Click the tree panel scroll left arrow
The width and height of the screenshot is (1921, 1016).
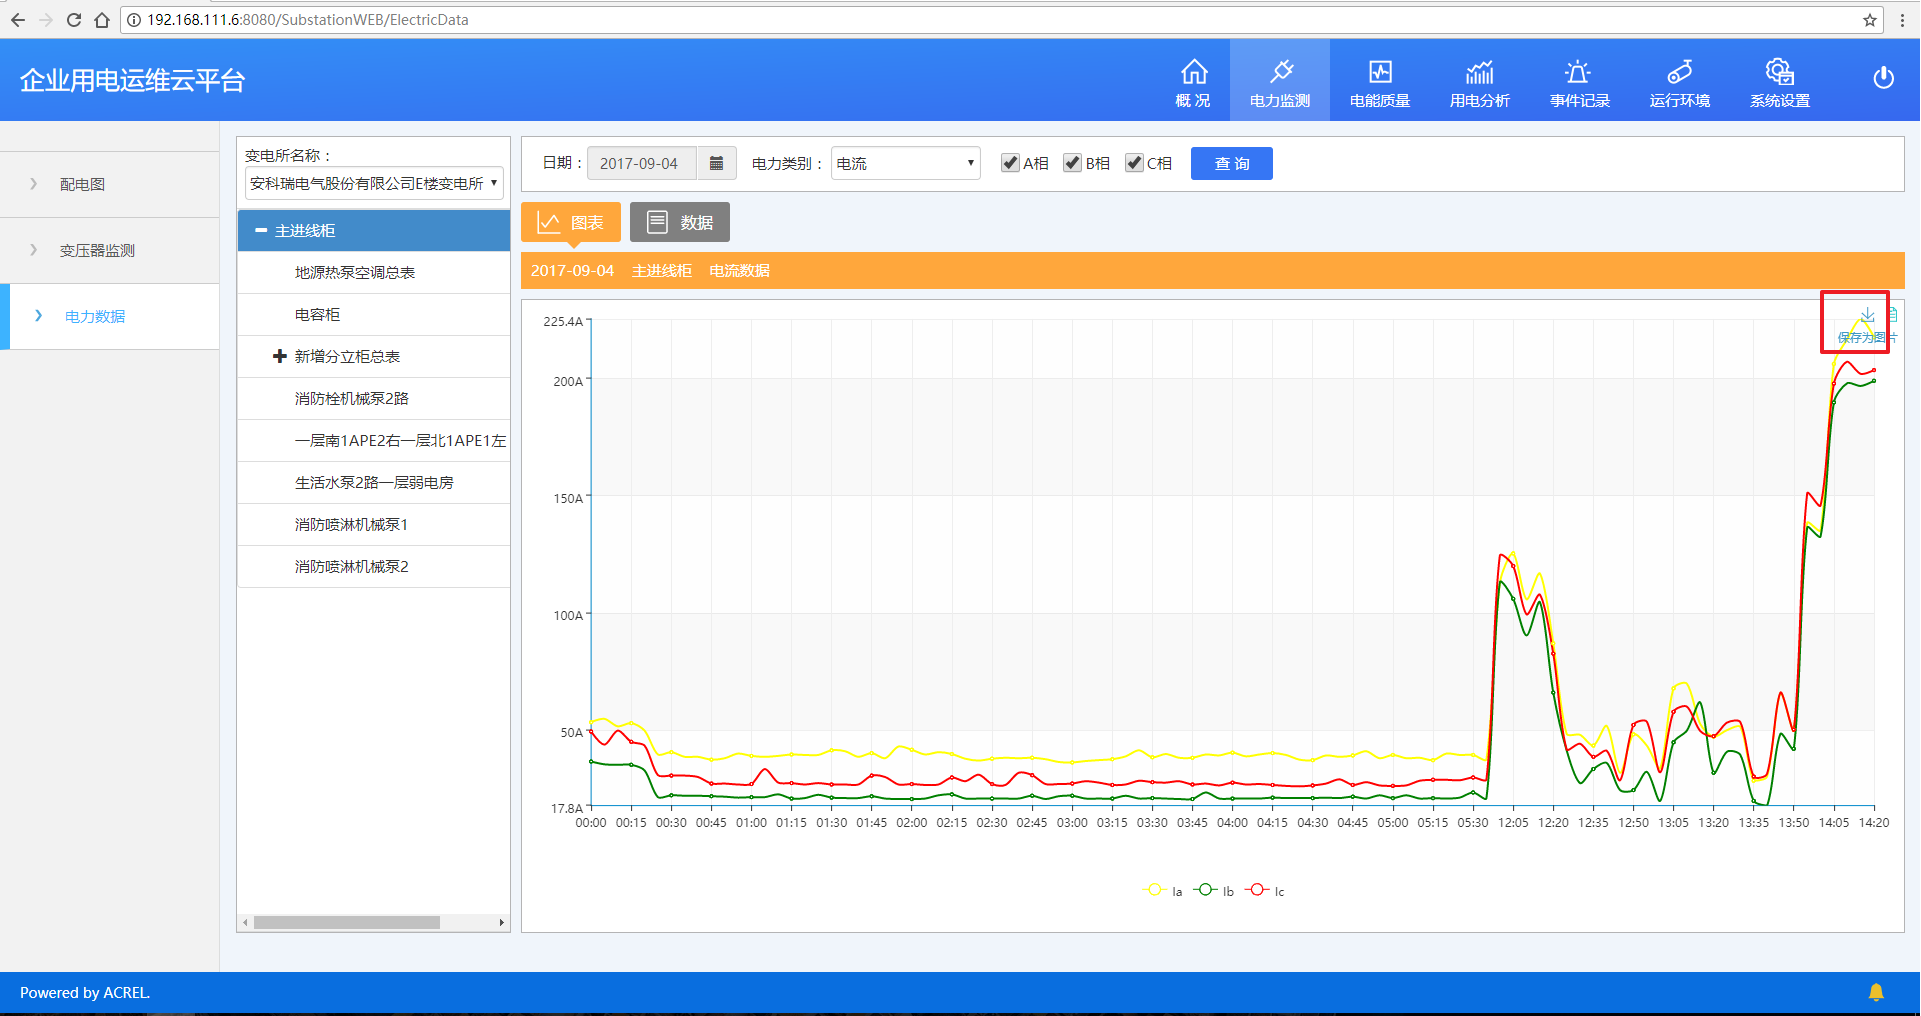245,922
